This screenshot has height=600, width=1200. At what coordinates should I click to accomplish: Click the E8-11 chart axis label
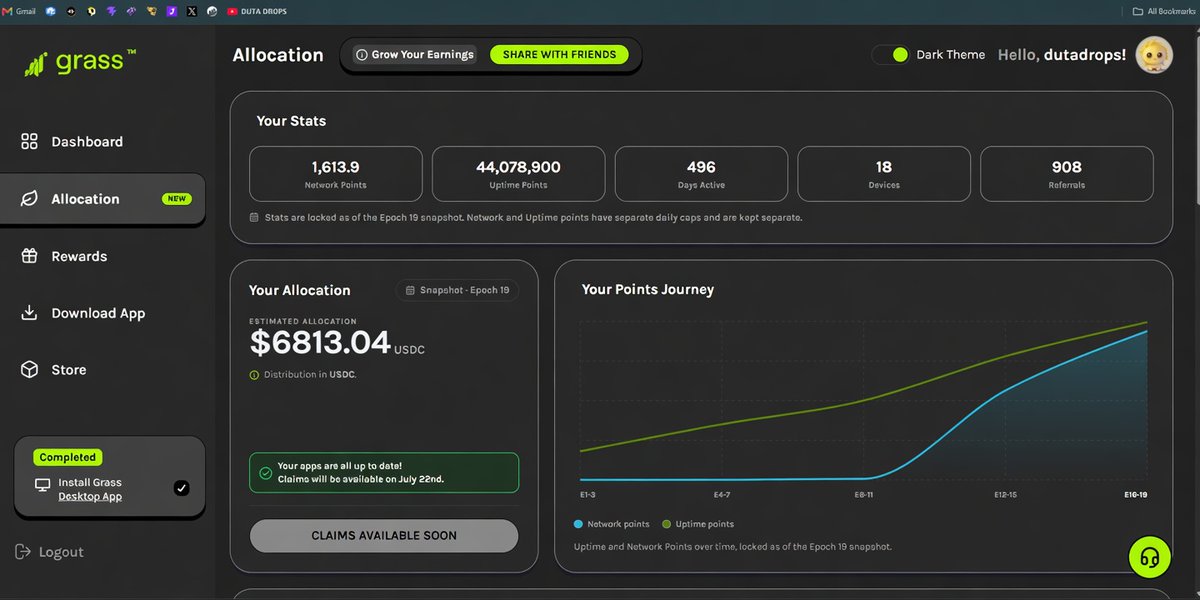[x=865, y=495]
